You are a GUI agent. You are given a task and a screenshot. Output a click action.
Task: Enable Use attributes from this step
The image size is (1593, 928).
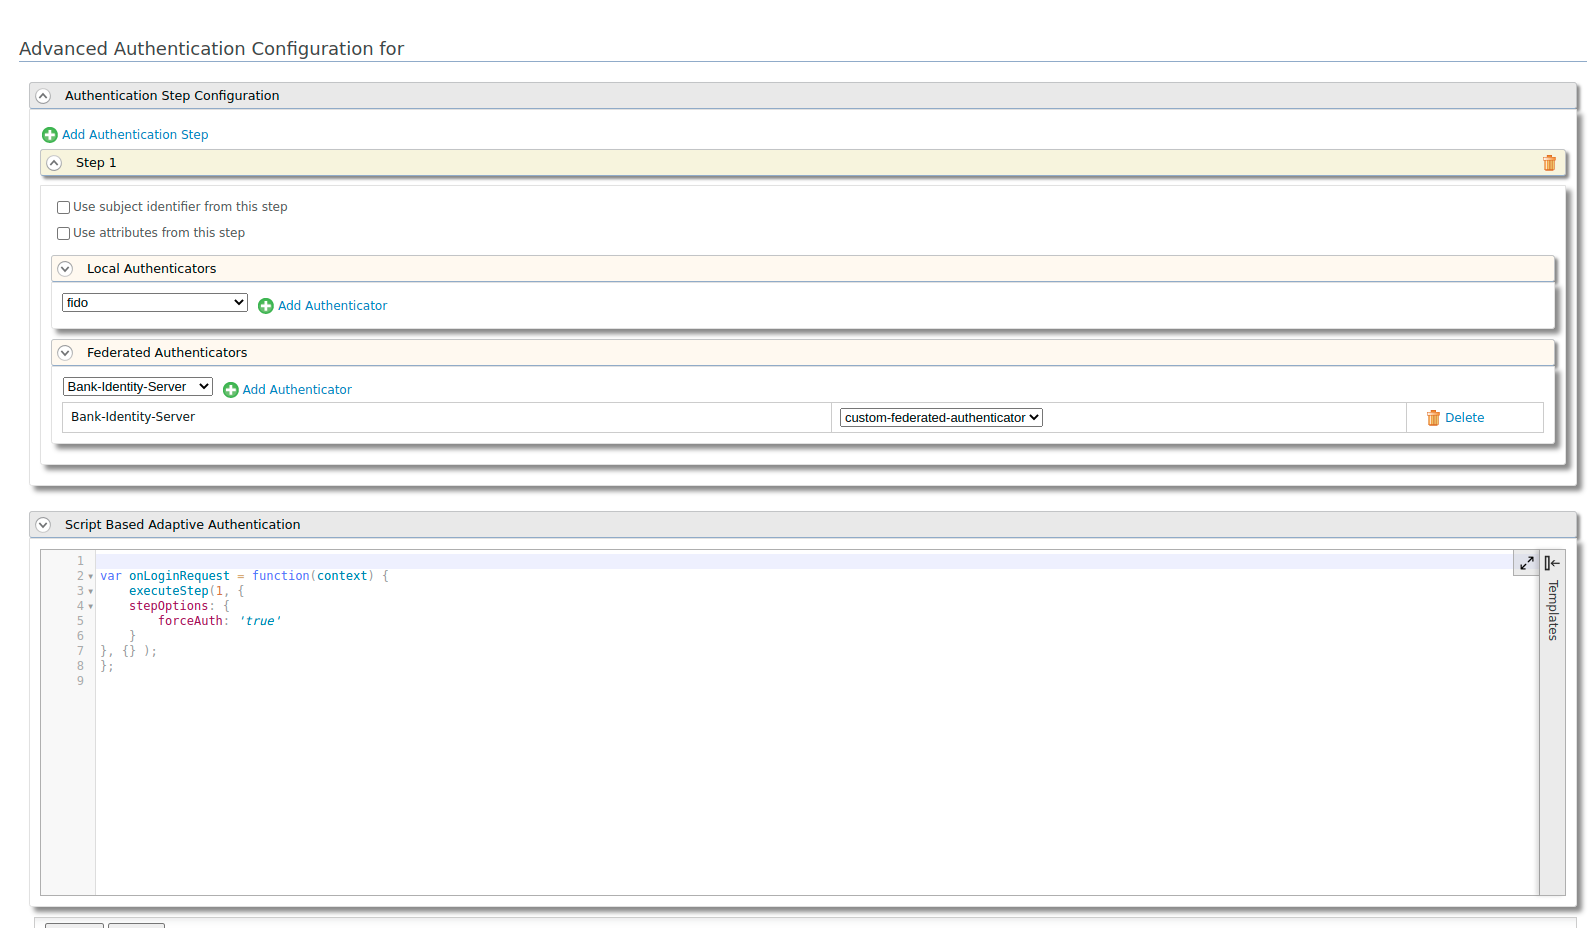pyautogui.click(x=63, y=234)
